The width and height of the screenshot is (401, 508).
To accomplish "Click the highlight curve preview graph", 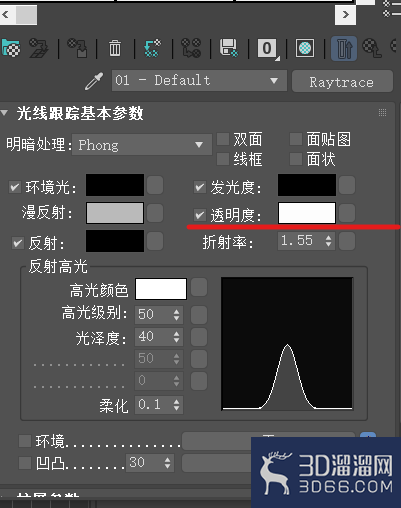I will (x=287, y=343).
